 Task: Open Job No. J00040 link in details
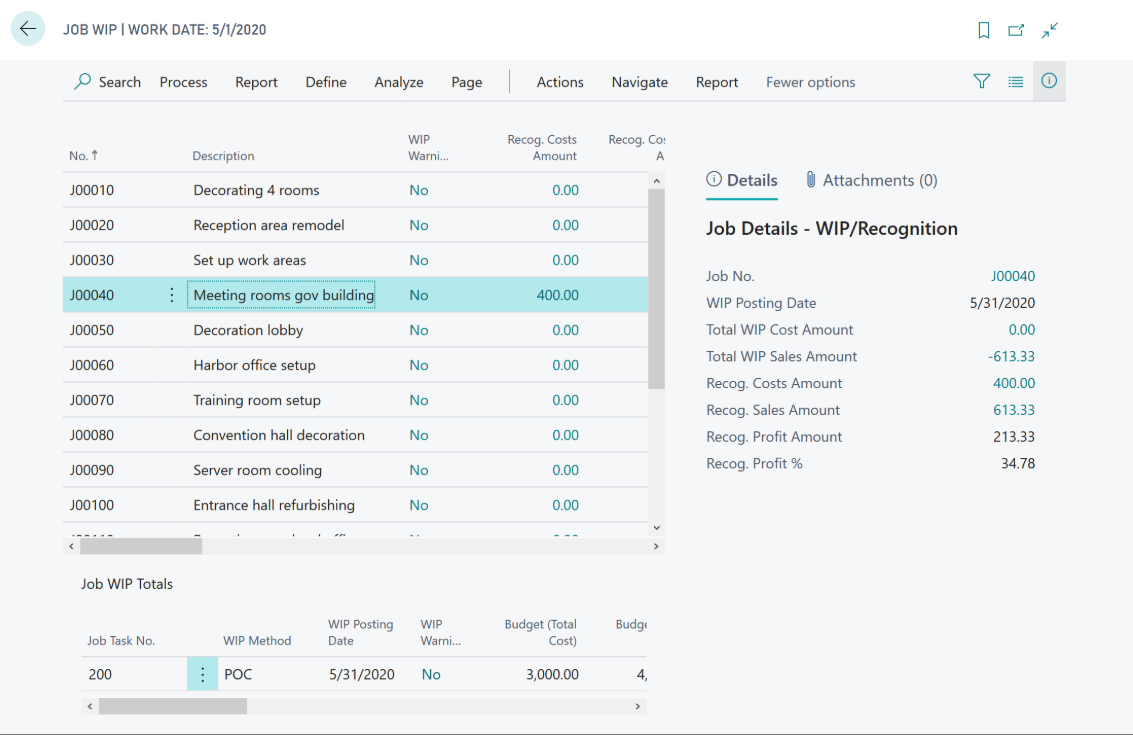(x=1013, y=276)
